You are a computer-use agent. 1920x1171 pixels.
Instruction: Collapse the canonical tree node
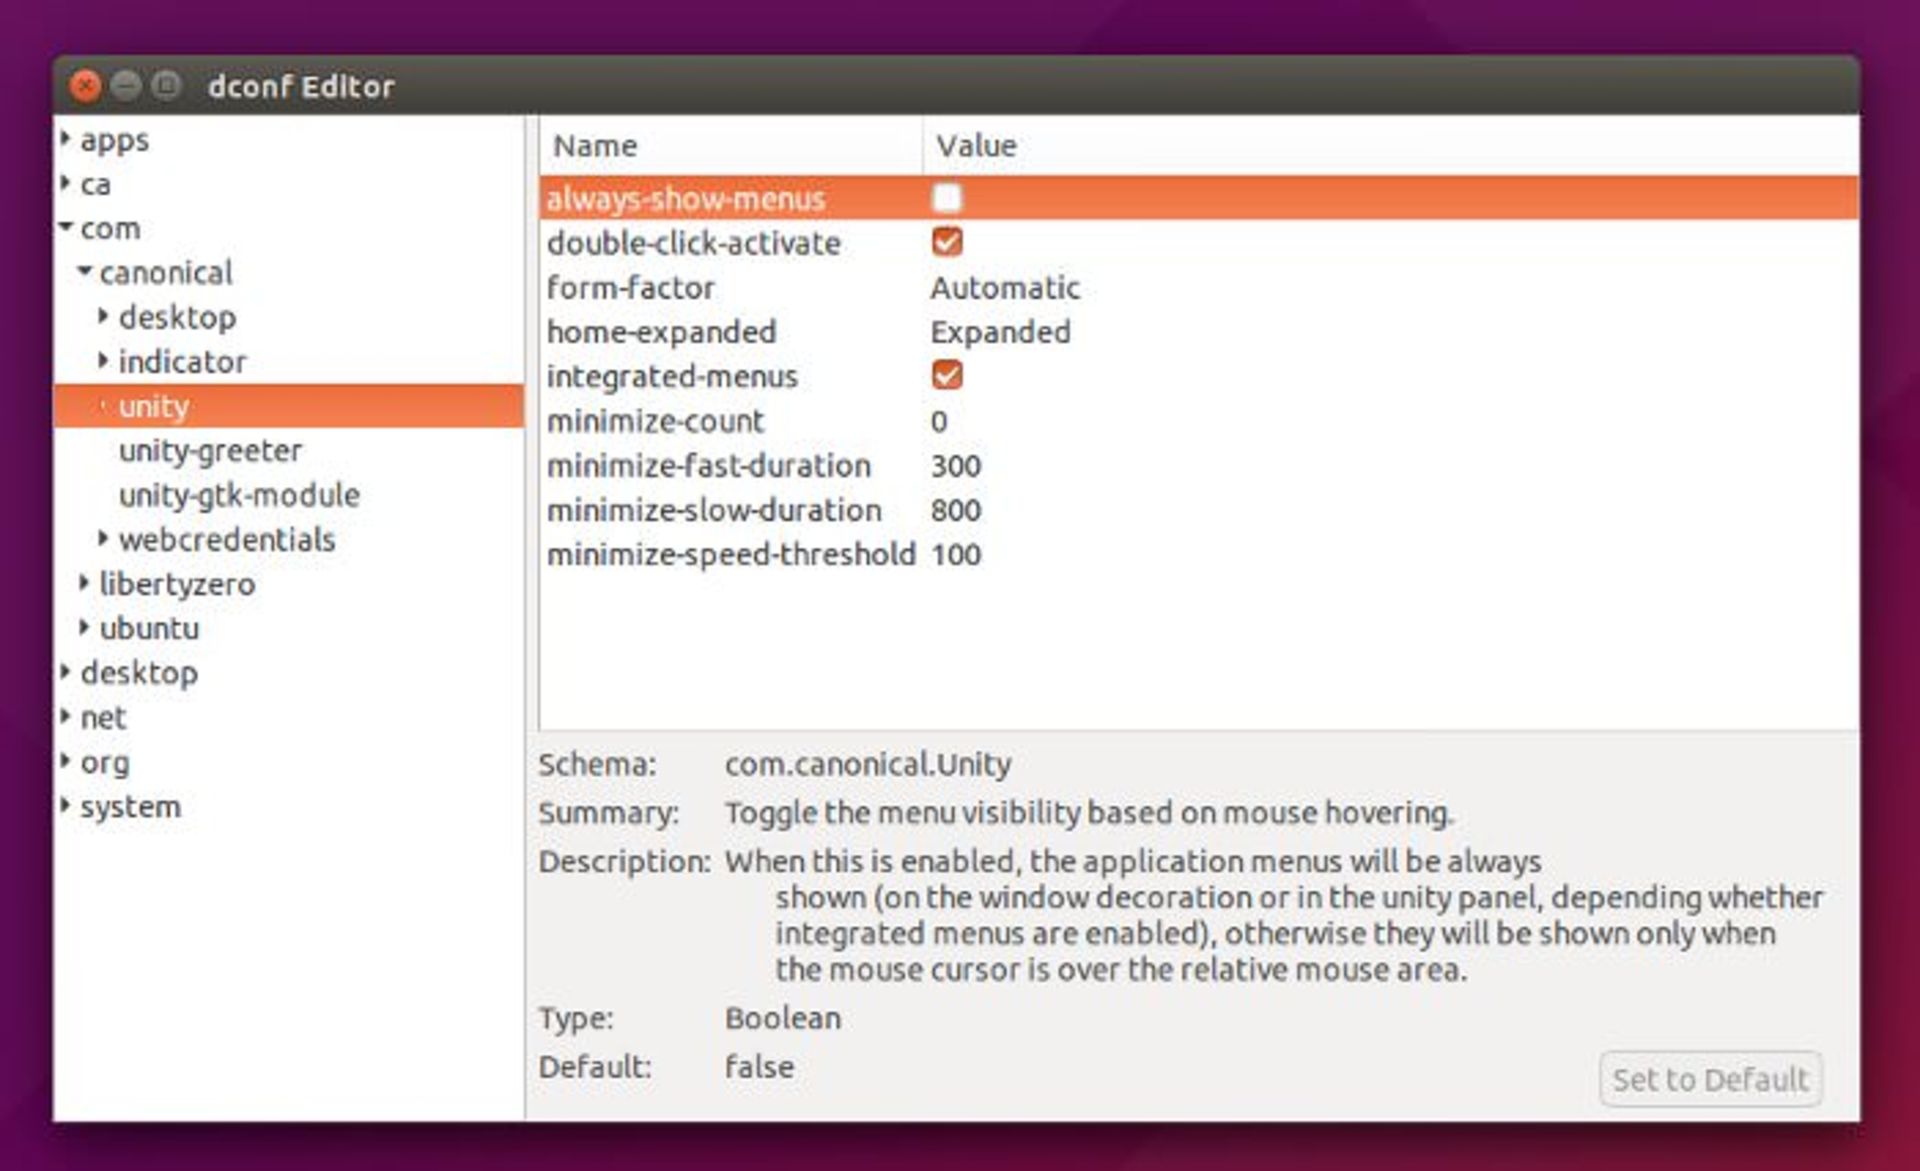point(86,272)
